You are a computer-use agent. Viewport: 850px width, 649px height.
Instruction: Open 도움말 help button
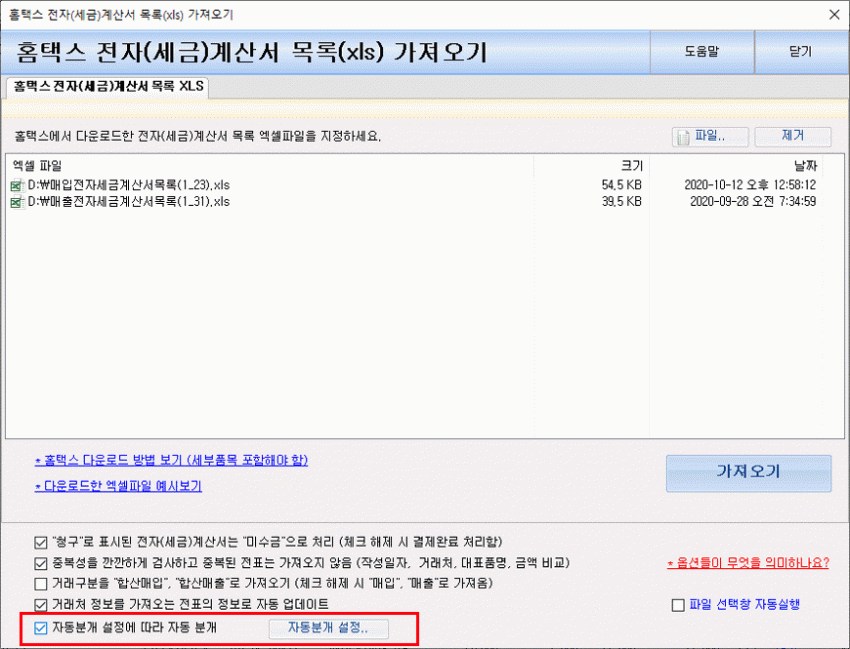point(702,52)
